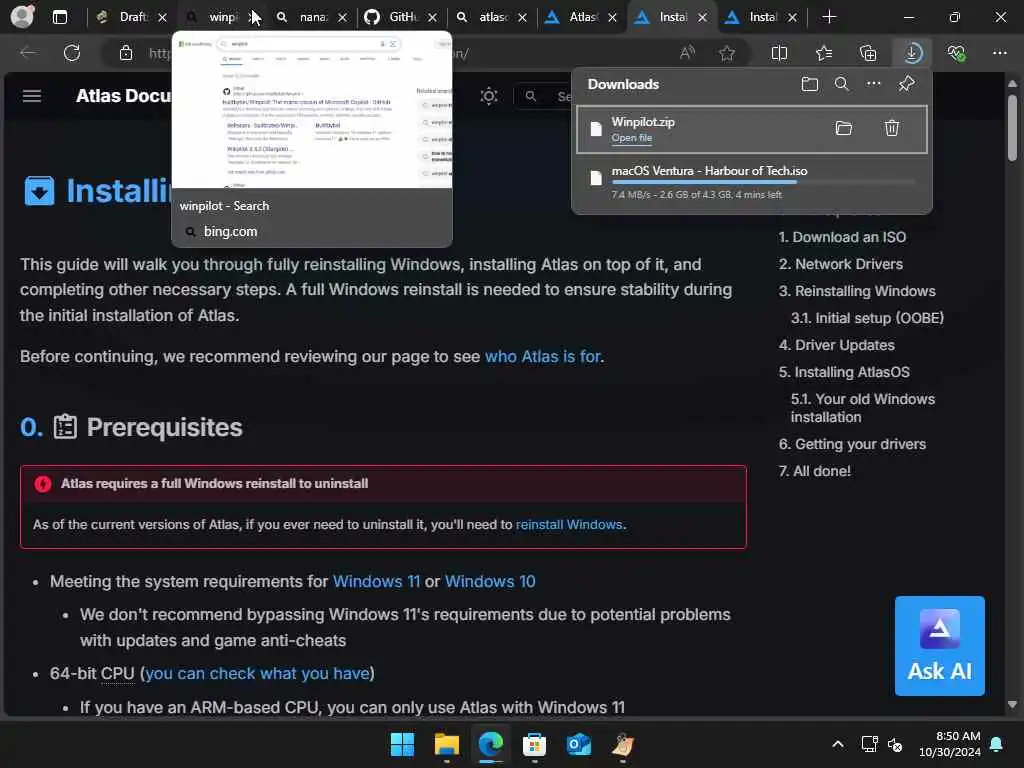
Task: Switch to the atlas search tab
Action: pyautogui.click(x=492, y=17)
